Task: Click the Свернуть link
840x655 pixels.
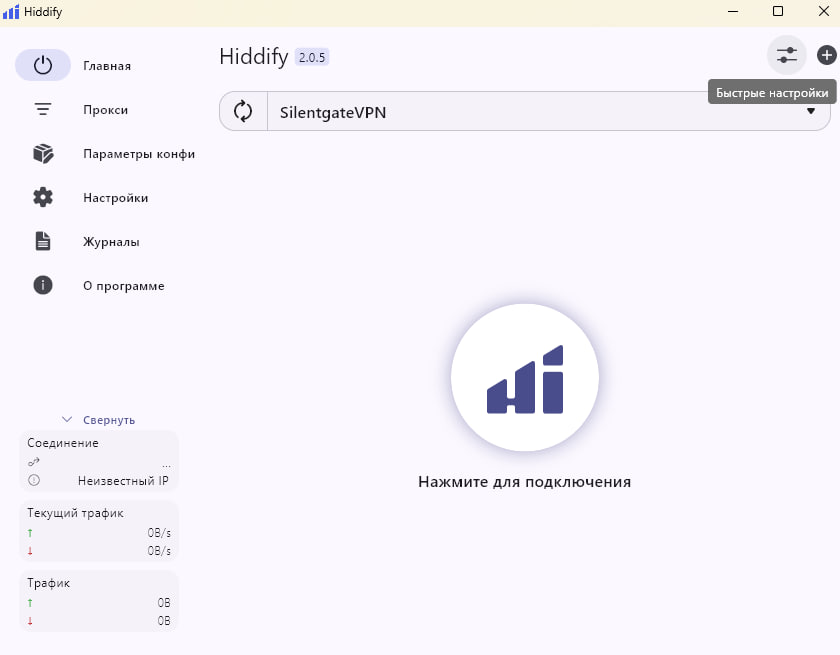Action: (109, 420)
